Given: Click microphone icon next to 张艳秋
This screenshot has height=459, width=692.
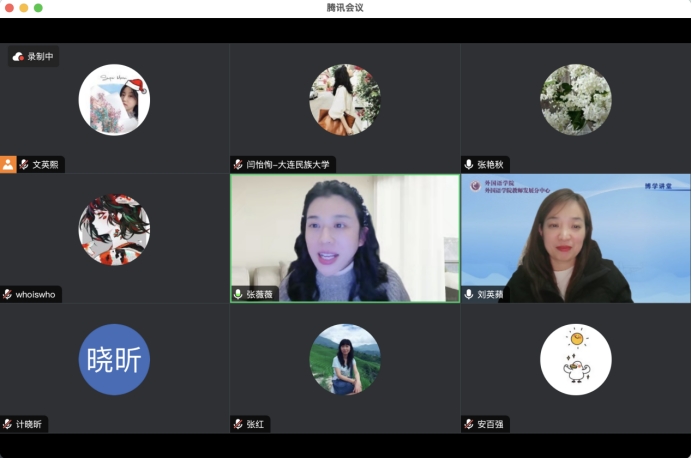Looking at the screenshot, I should (x=469, y=164).
